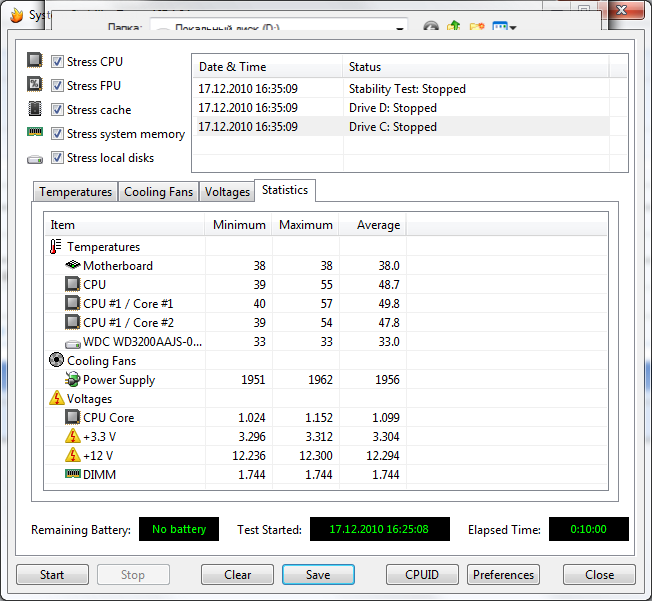Click the Close button at the bottom
652x601 pixels.
point(599,575)
